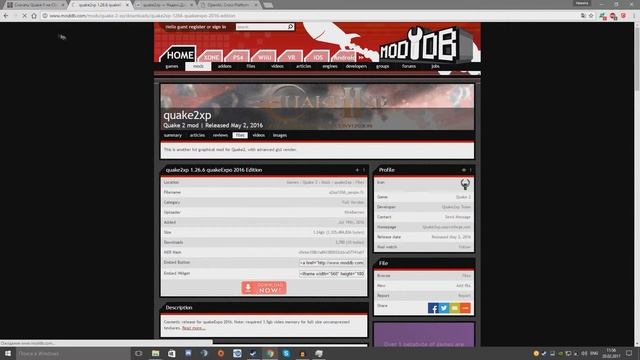Switch to the mod's files tab

tap(240, 135)
